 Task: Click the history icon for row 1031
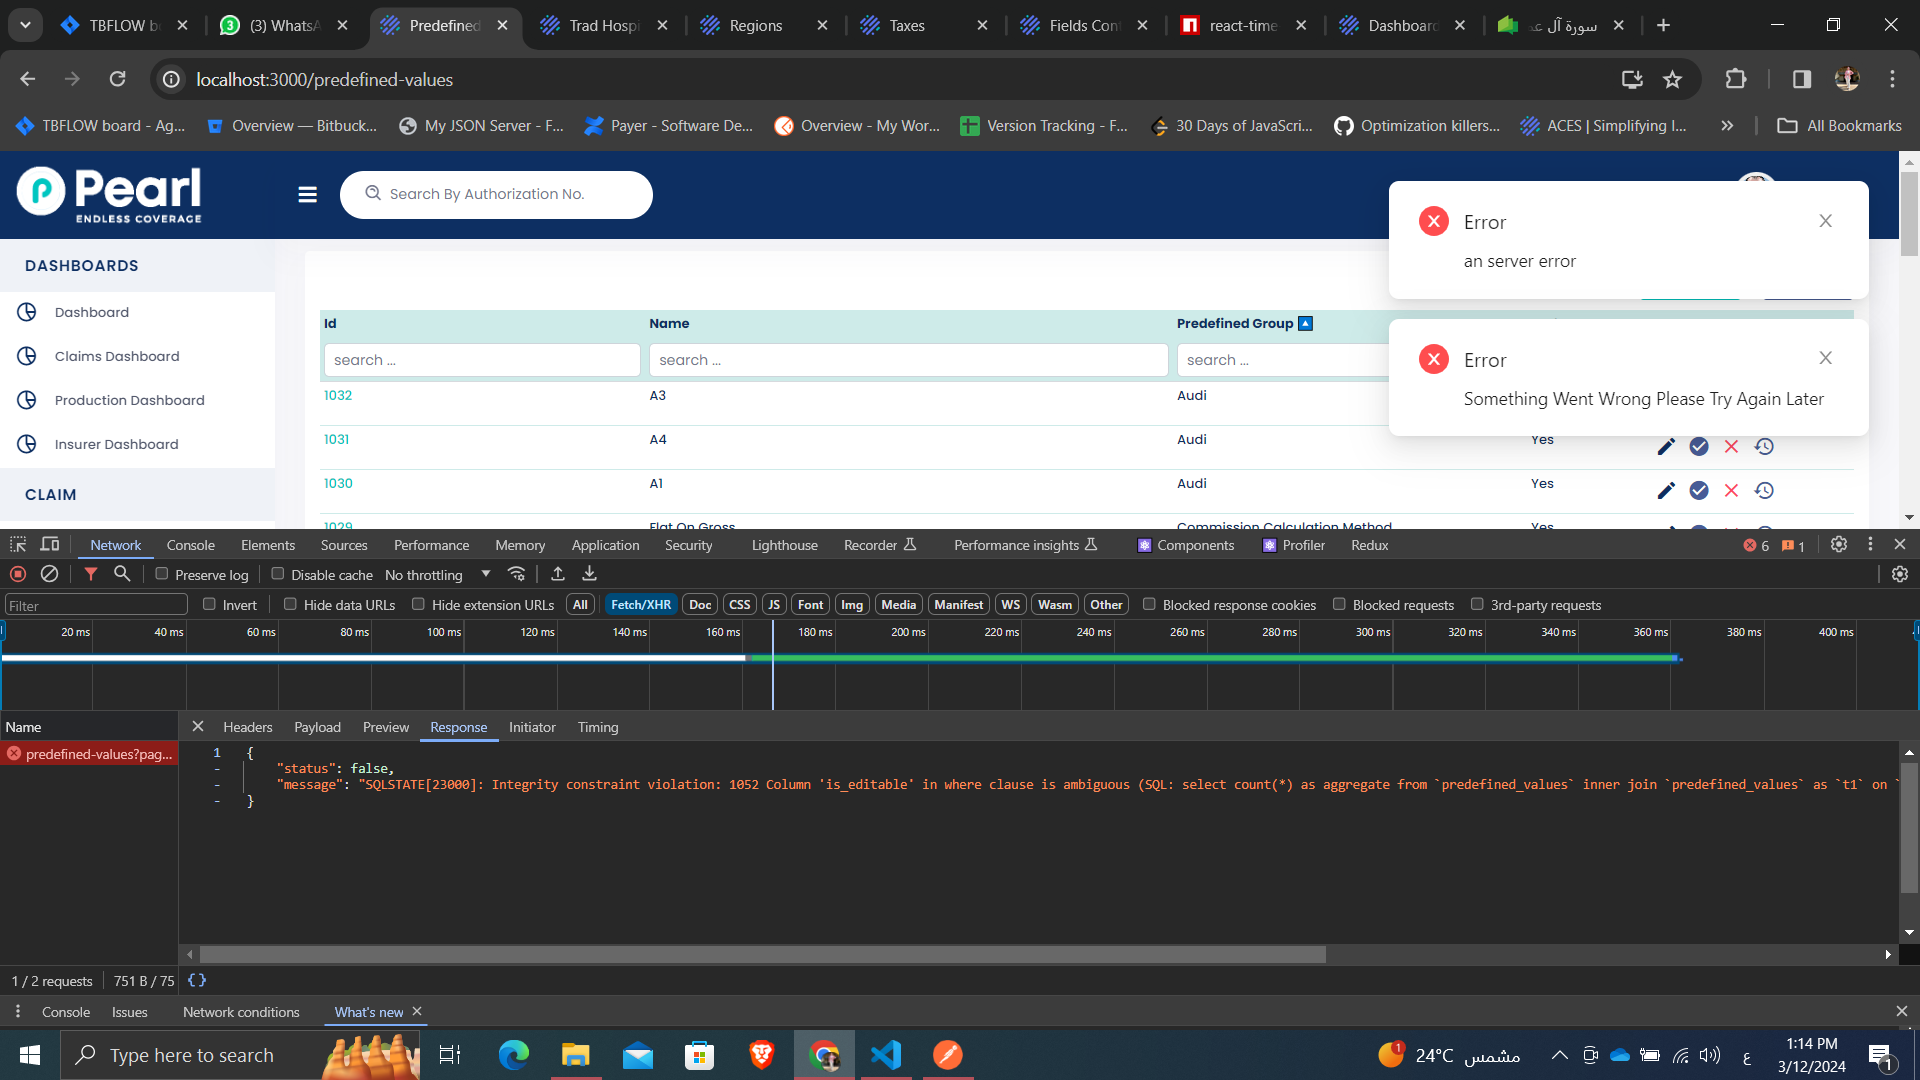(1764, 447)
